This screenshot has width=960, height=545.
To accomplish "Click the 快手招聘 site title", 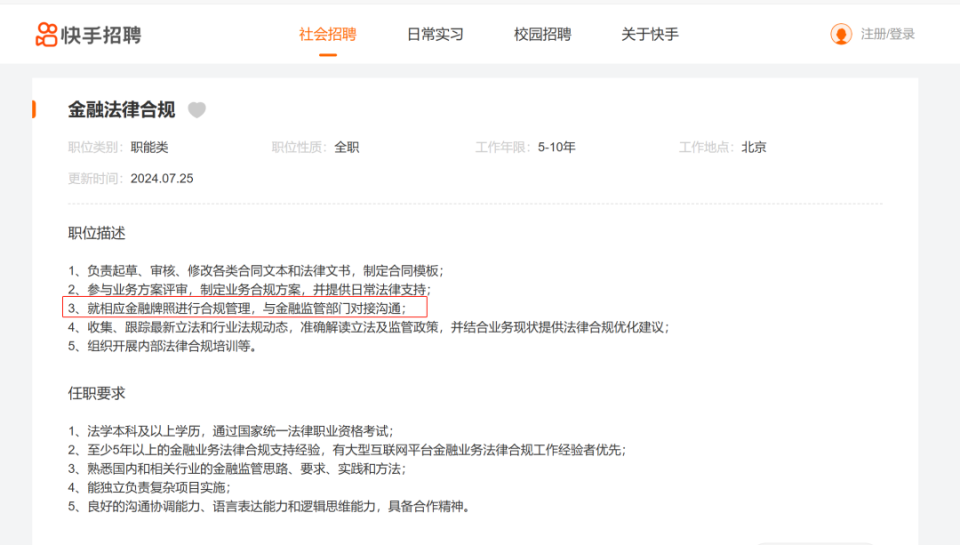I will click(x=101, y=35).
